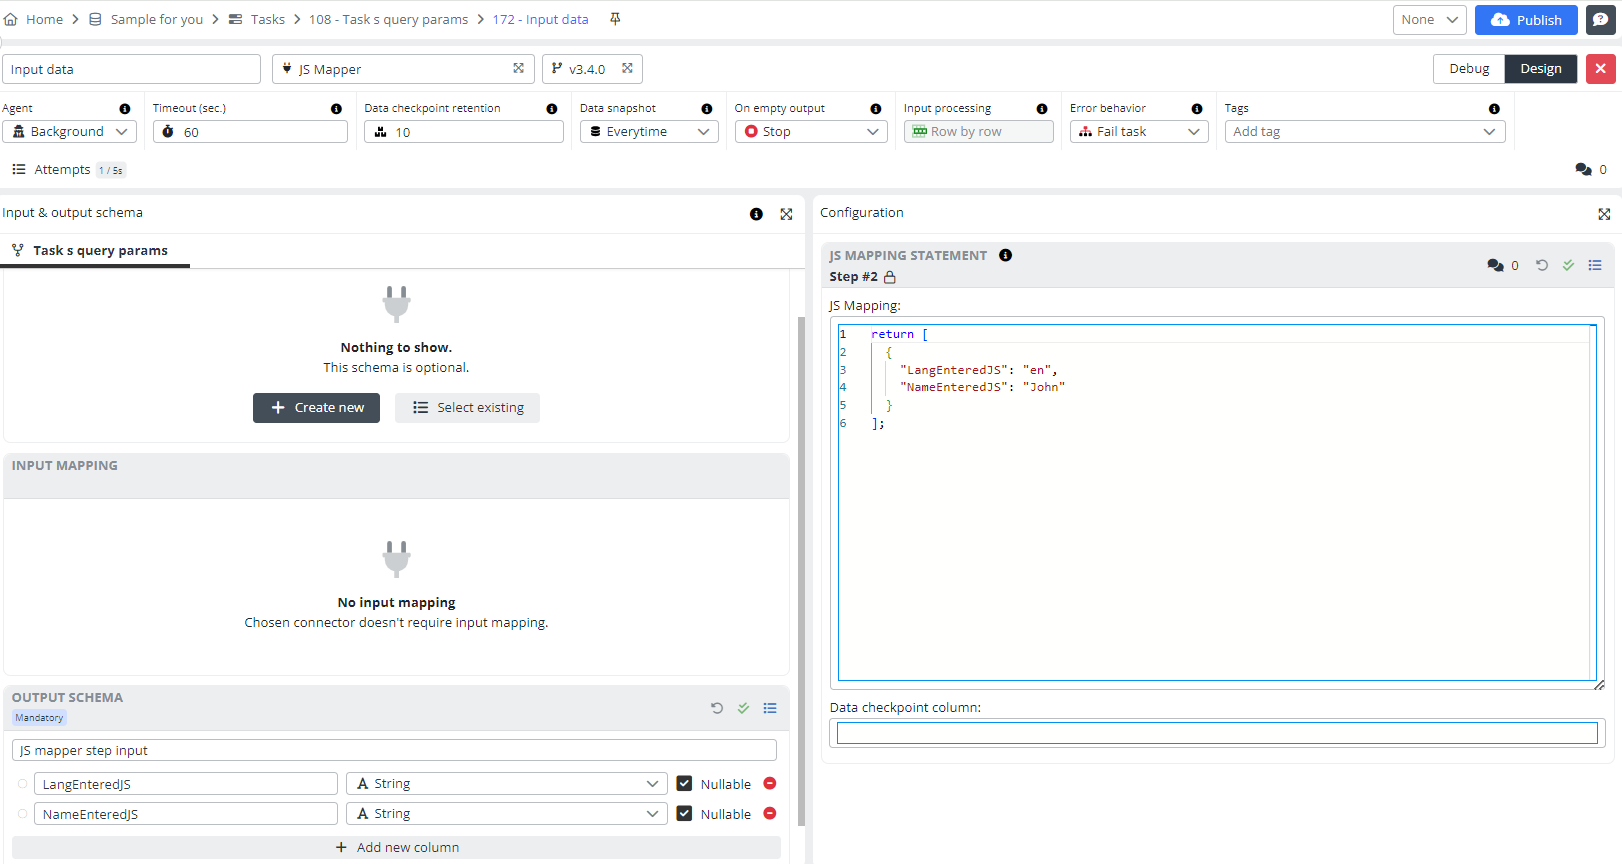Click the undo icon in Output Schema
The height and width of the screenshot is (864, 1622).
click(x=717, y=708)
